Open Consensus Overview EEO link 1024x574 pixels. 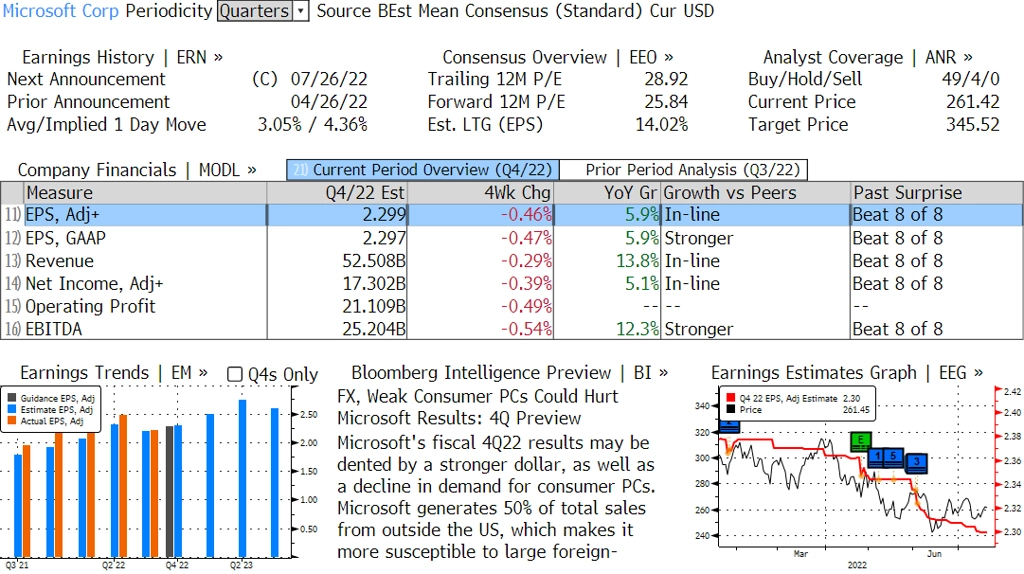tap(558, 57)
